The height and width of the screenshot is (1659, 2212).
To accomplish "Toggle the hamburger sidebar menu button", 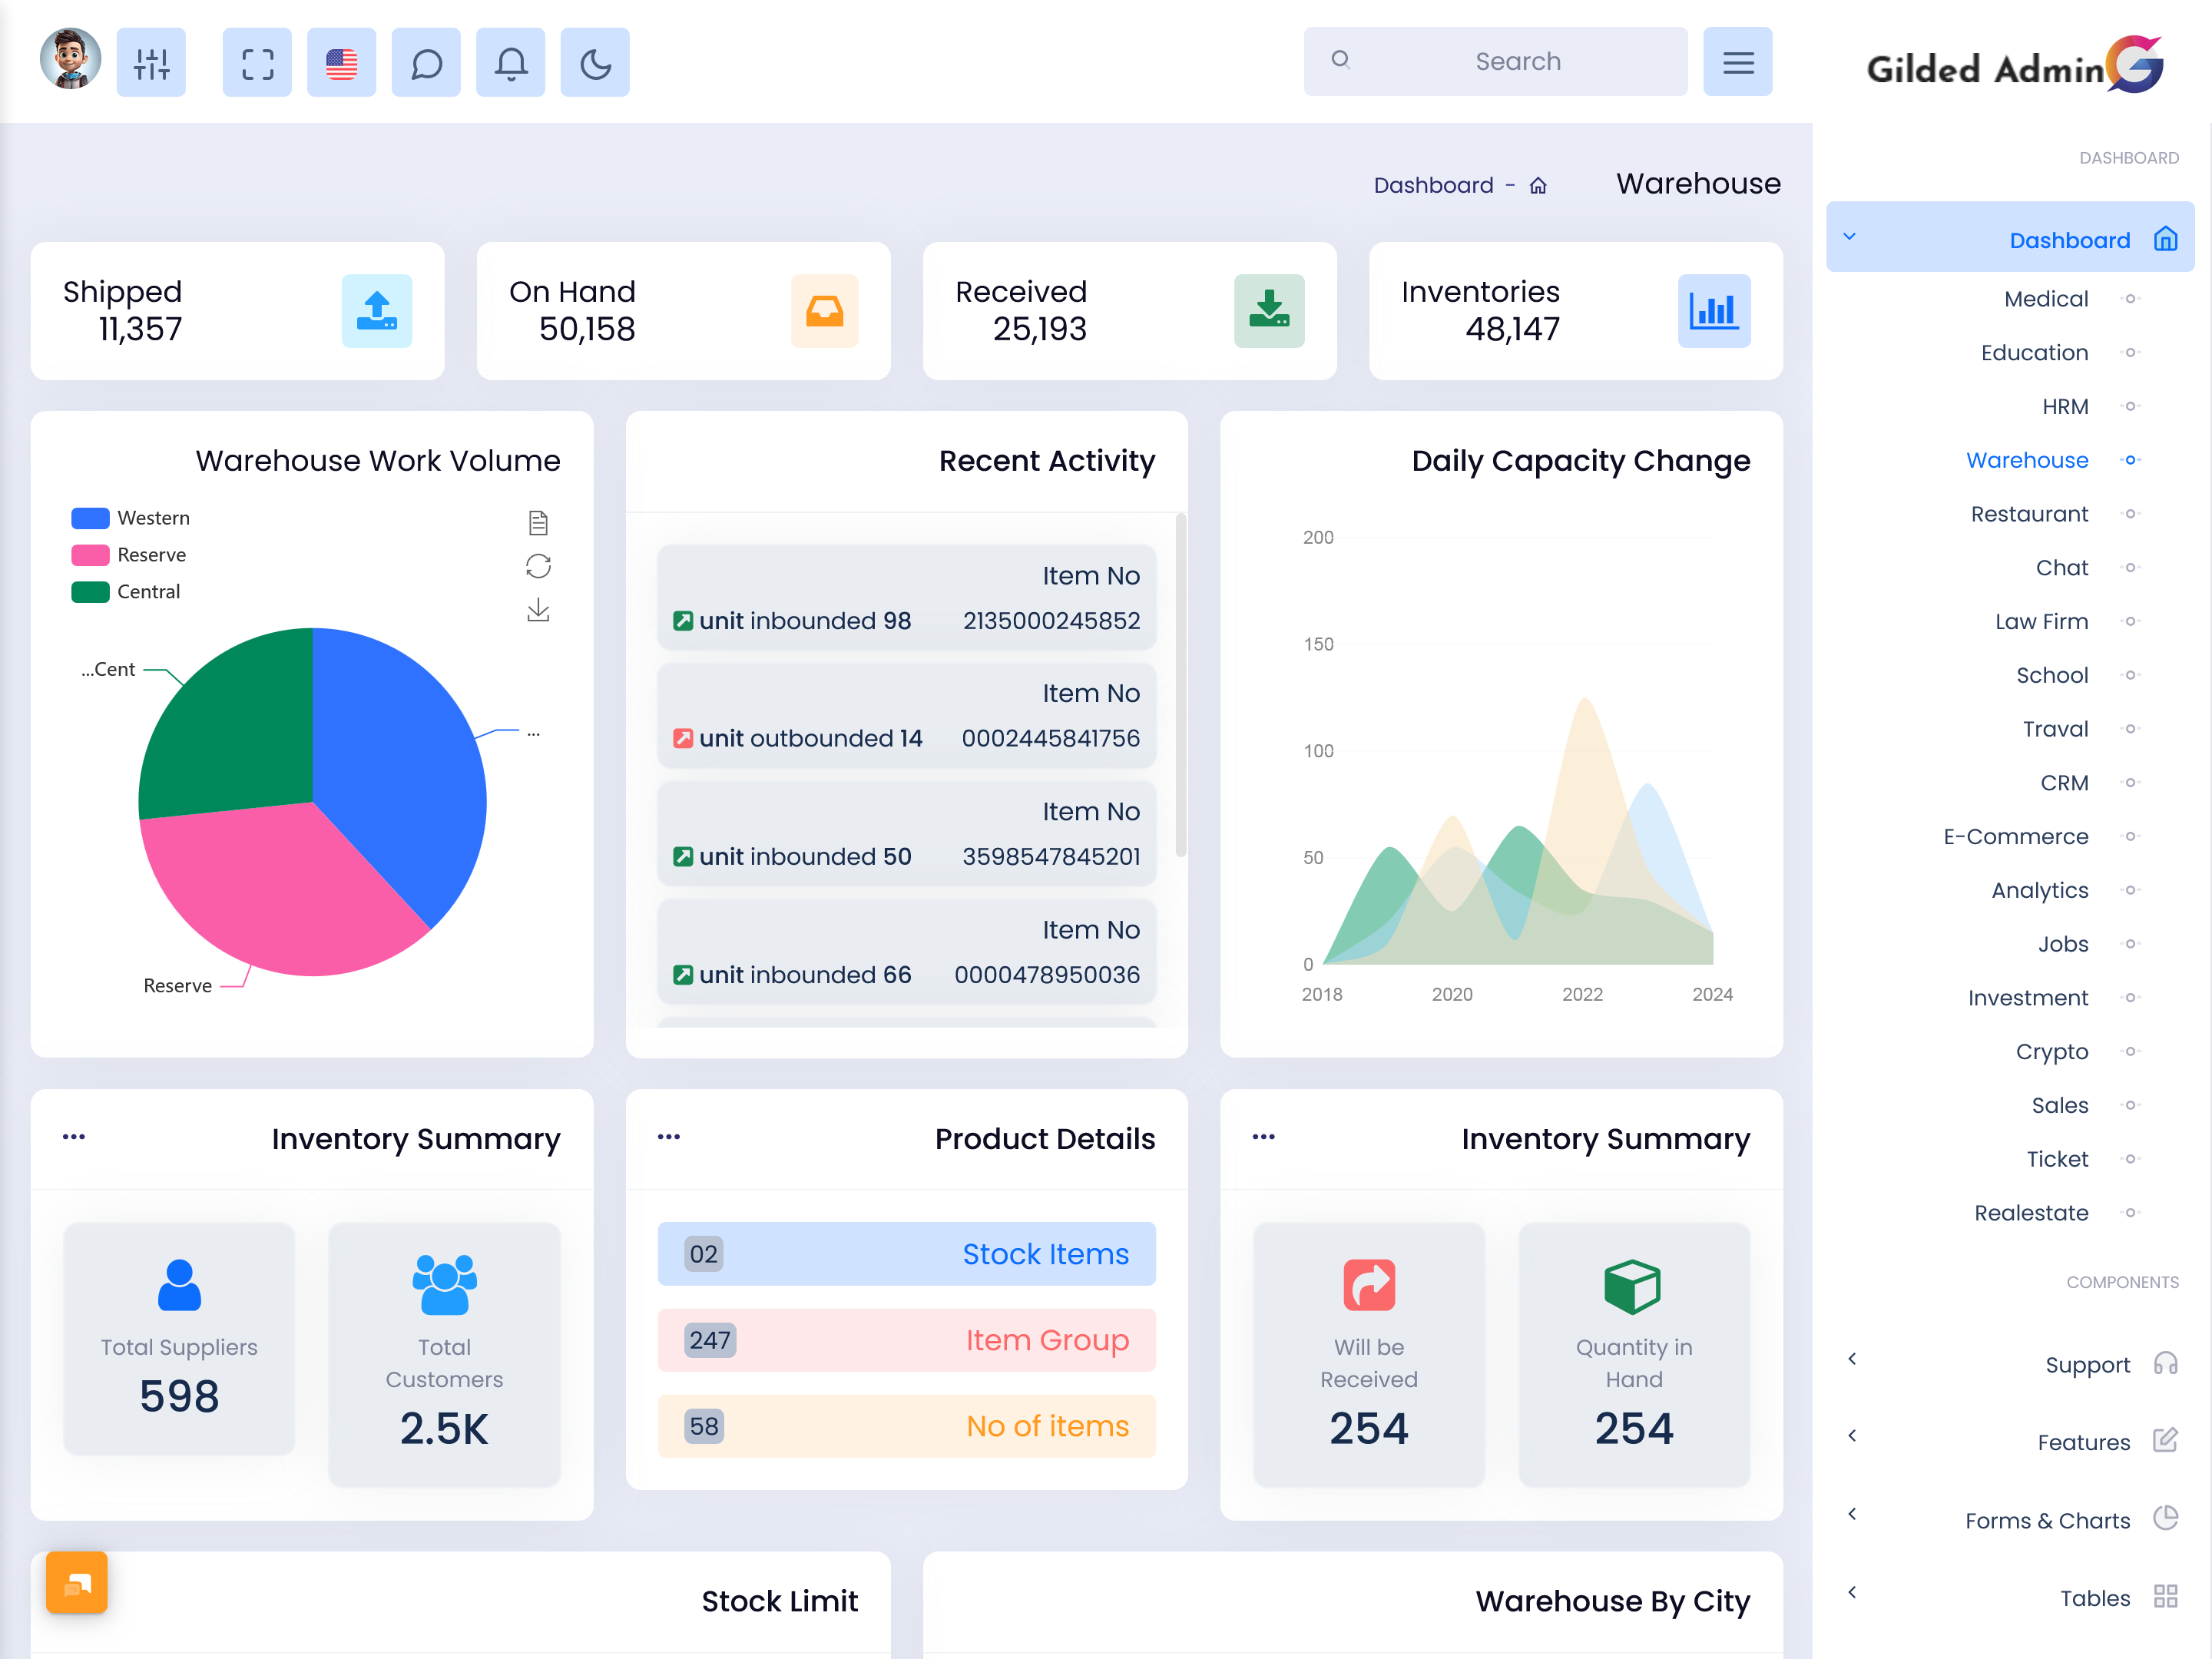I will [1738, 62].
